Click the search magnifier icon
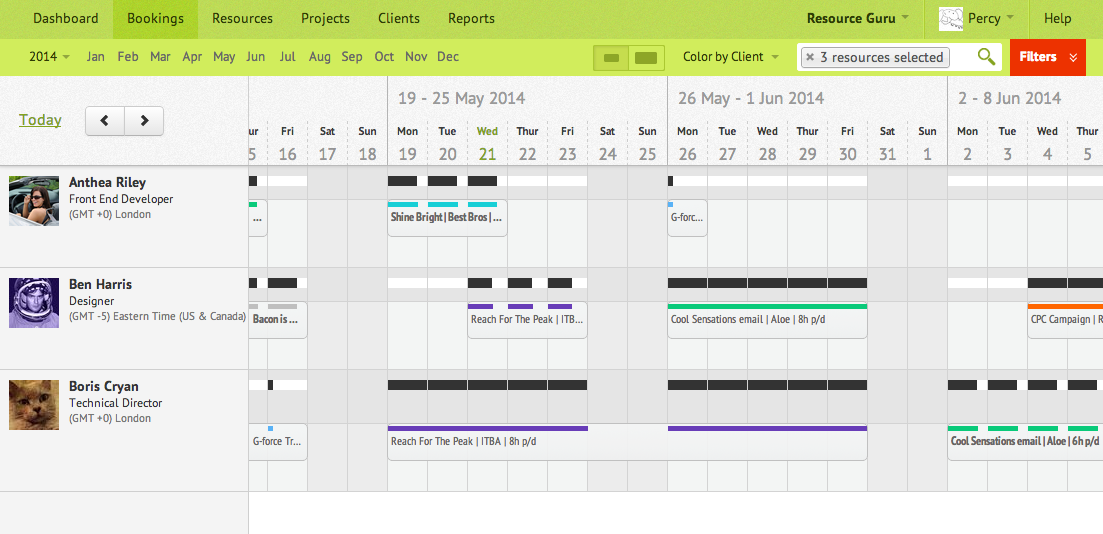This screenshot has height=534, width=1103. 987,57
